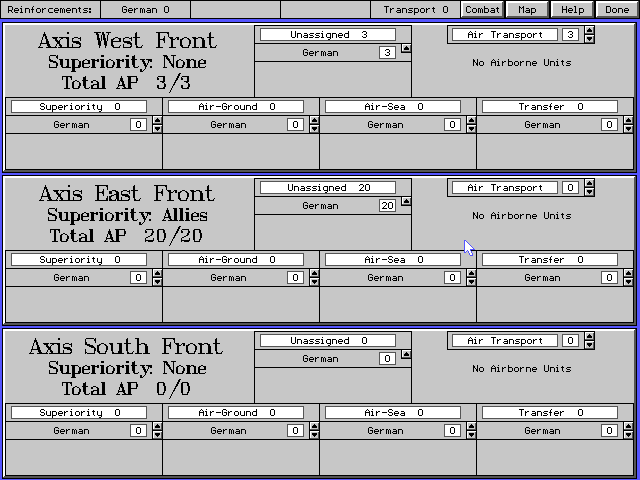This screenshot has width=640, height=480.
Task: Increase West Front Air-Ground German value
Action: click(x=314, y=120)
